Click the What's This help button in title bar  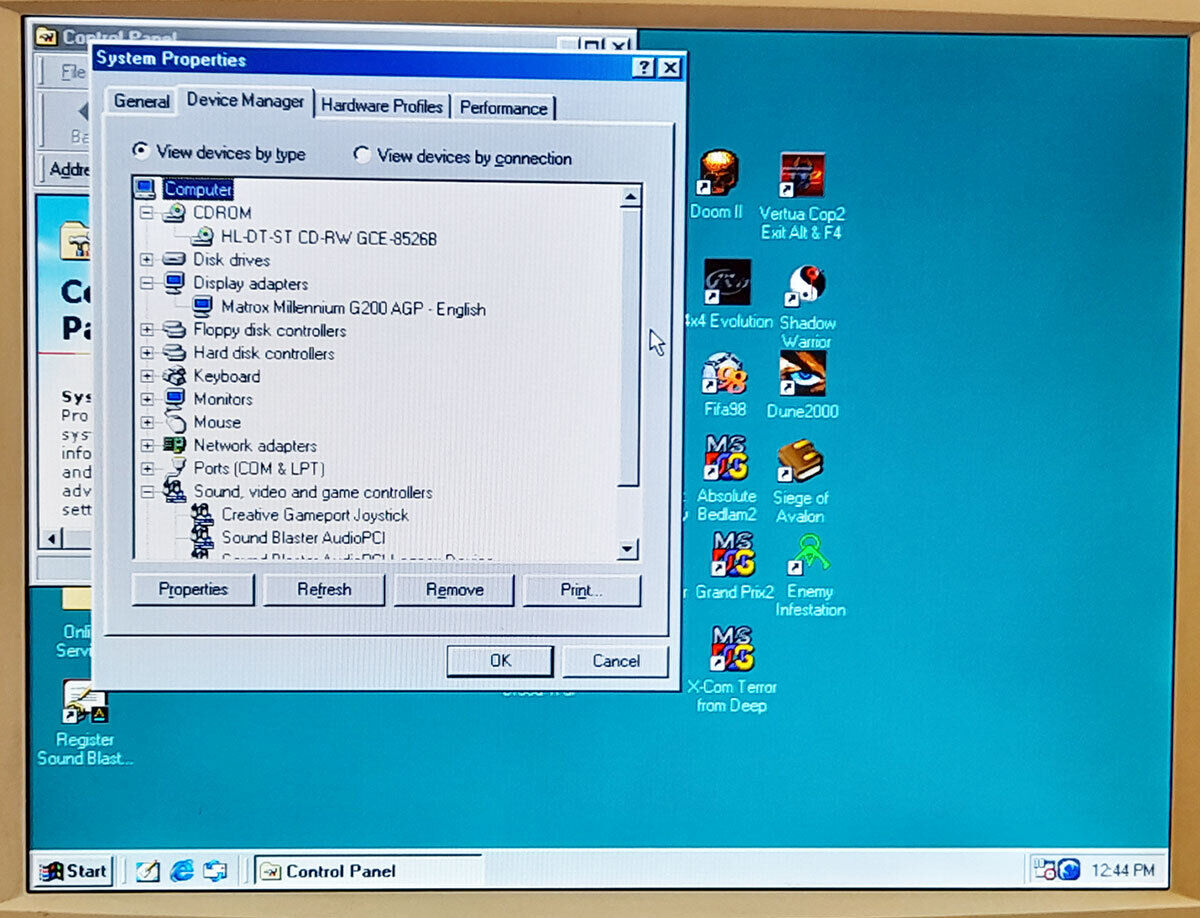pos(645,67)
